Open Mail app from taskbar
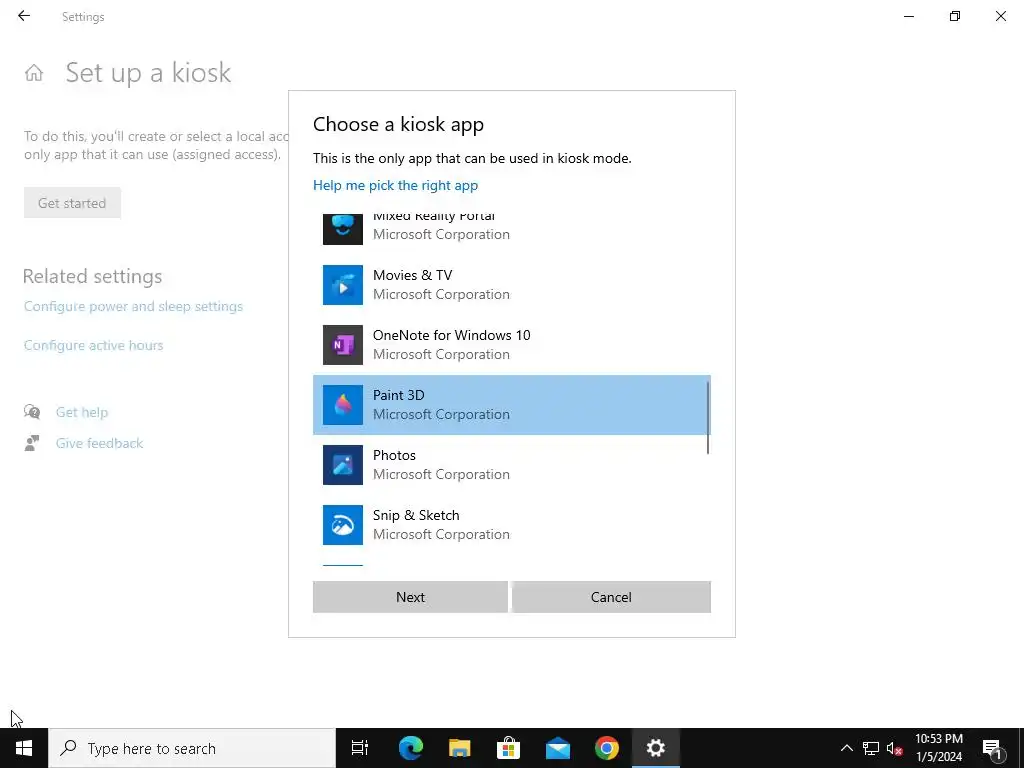Image resolution: width=1024 pixels, height=768 pixels. (558, 748)
